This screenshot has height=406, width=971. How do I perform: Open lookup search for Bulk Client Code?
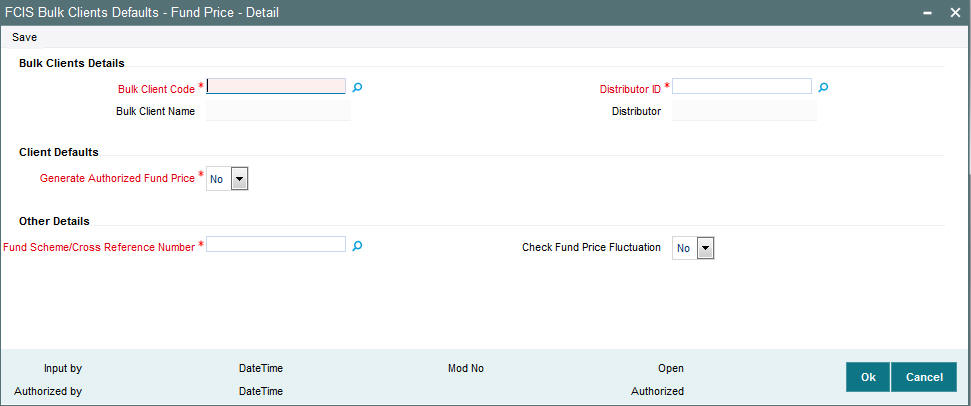click(x=357, y=88)
